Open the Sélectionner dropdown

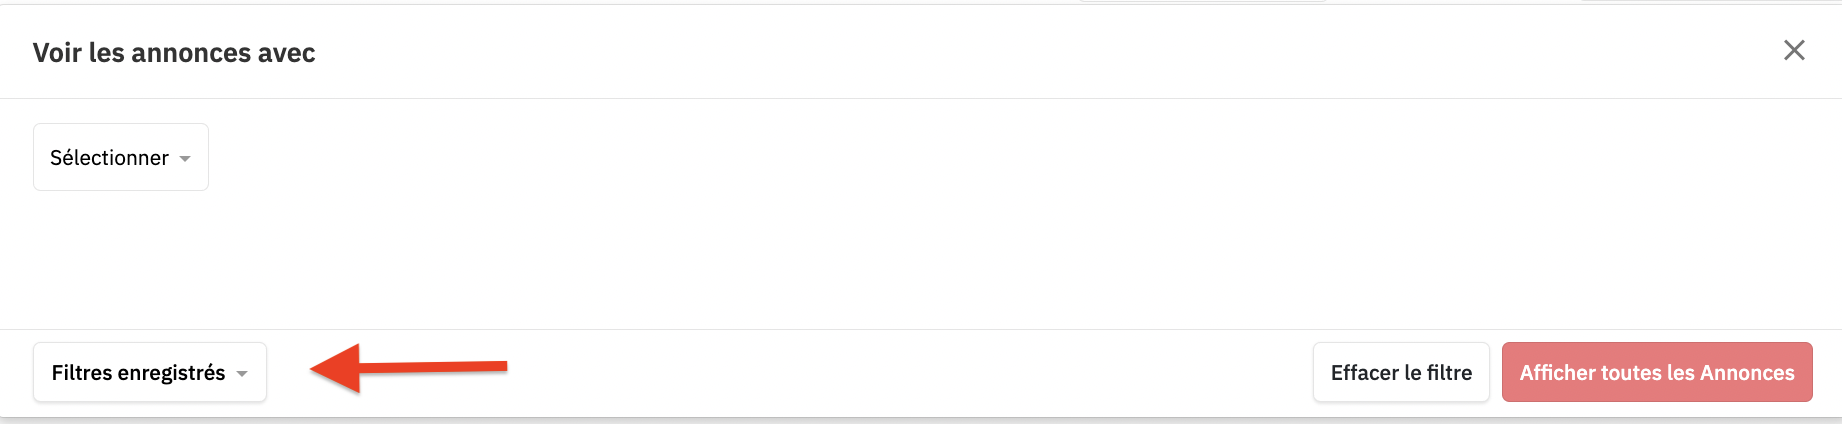121,157
